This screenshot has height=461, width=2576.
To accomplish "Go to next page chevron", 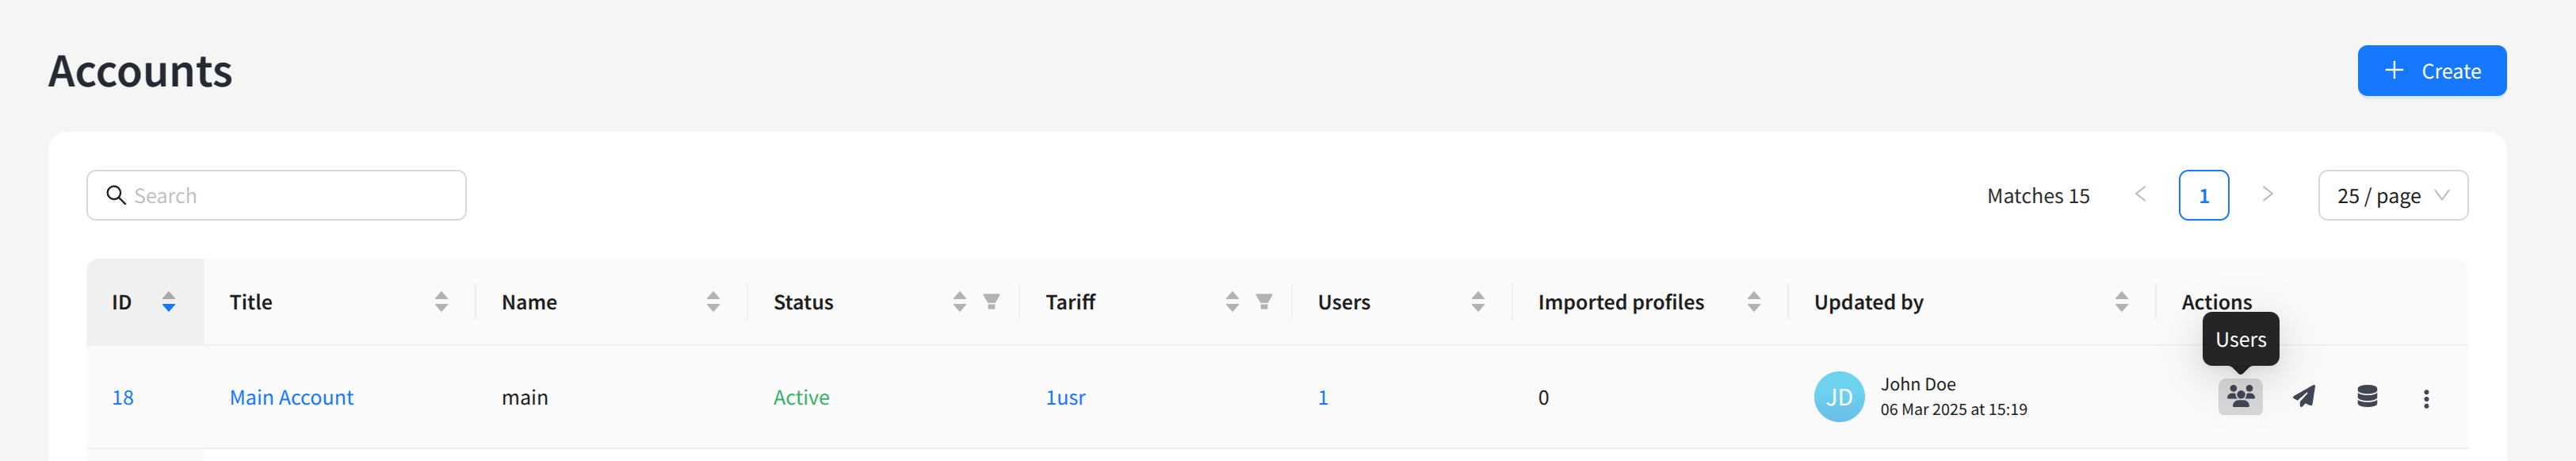I will click(x=2268, y=195).
